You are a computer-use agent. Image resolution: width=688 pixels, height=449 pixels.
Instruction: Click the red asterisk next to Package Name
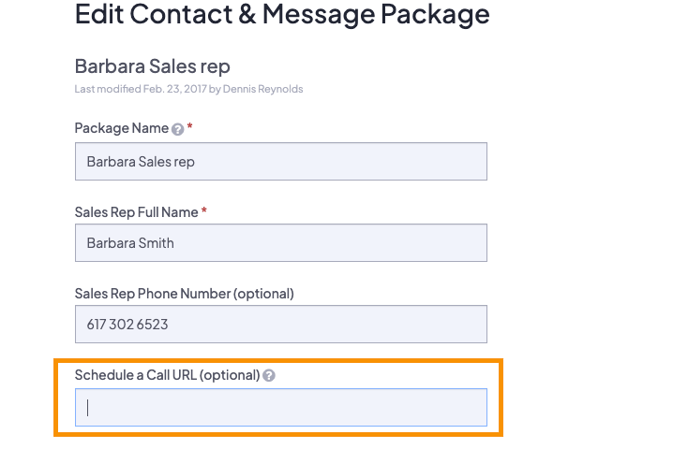[190, 128]
